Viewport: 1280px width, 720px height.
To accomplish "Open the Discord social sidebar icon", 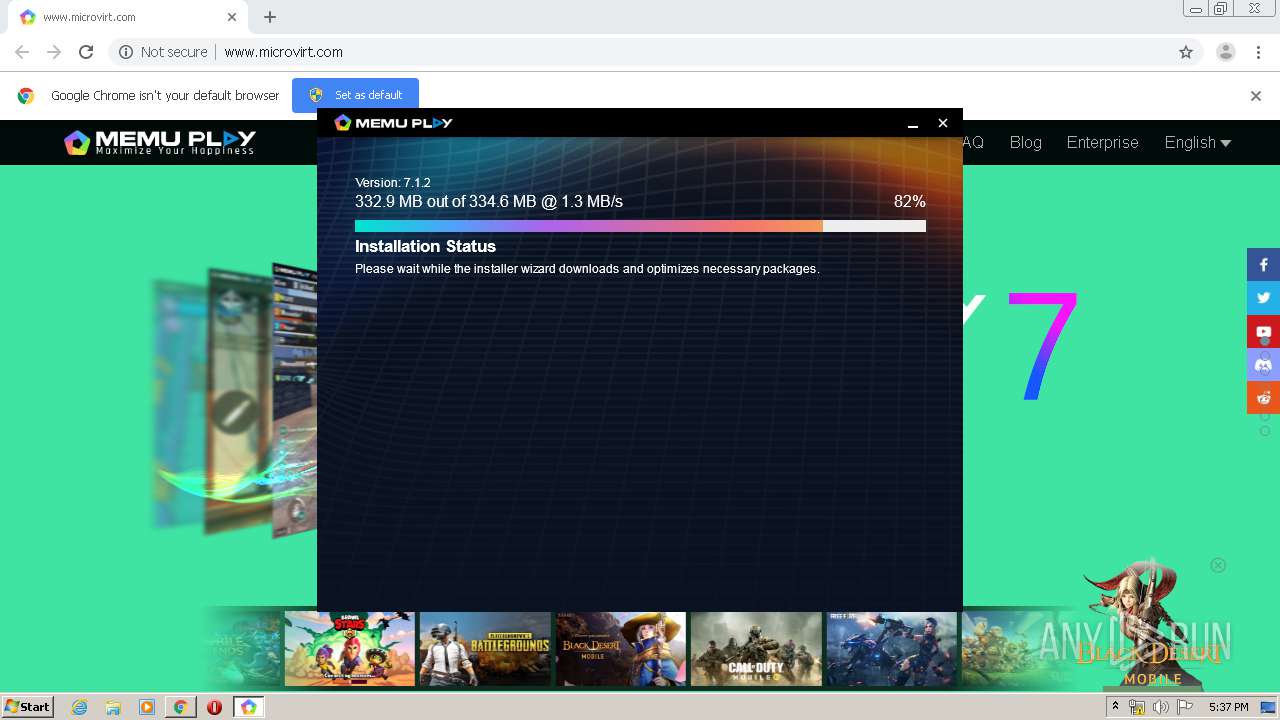I will [x=1263, y=364].
